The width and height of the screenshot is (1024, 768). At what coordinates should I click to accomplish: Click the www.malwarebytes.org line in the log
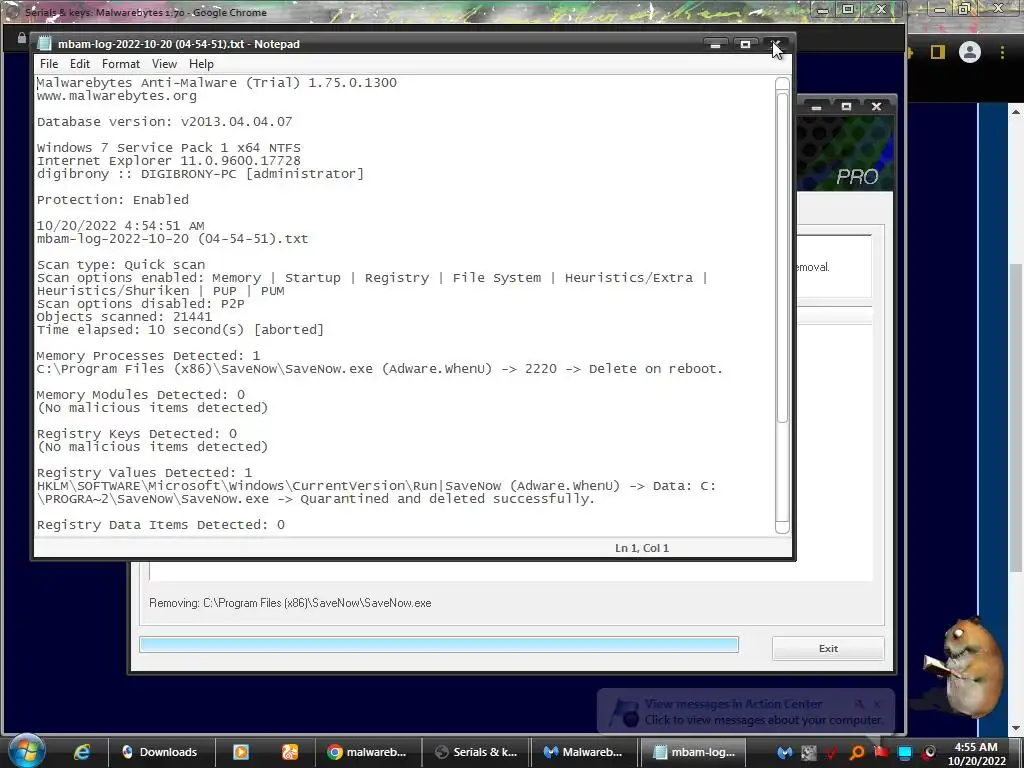[116, 96]
